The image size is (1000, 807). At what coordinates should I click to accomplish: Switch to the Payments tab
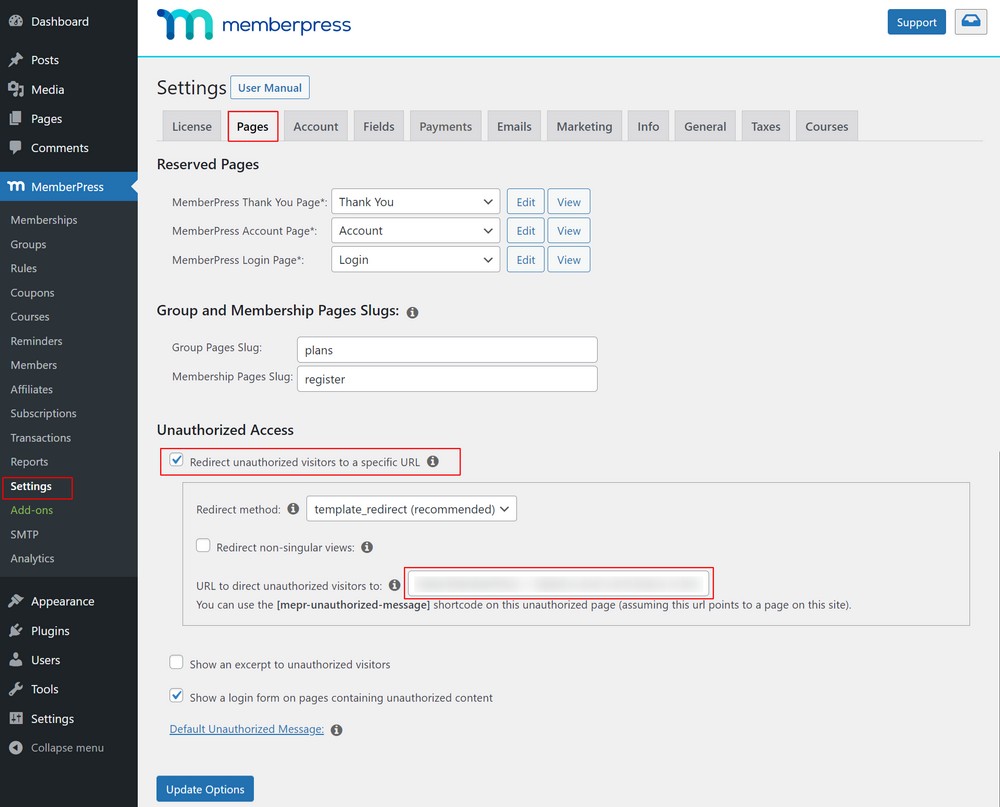coord(446,126)
